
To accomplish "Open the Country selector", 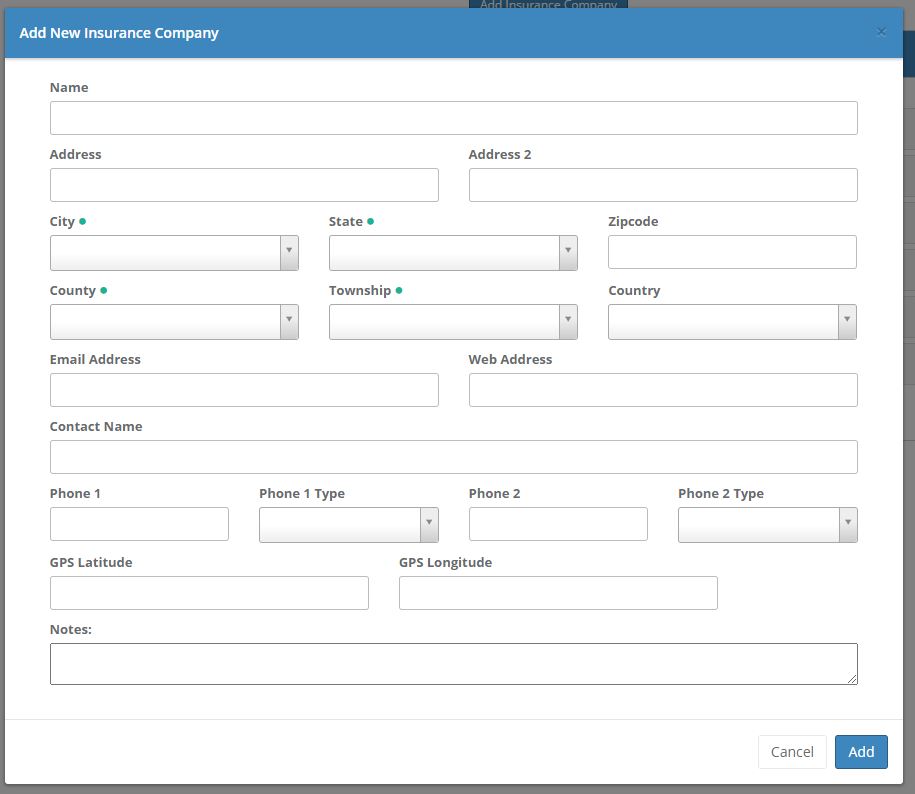I will (x=732, y=322).
